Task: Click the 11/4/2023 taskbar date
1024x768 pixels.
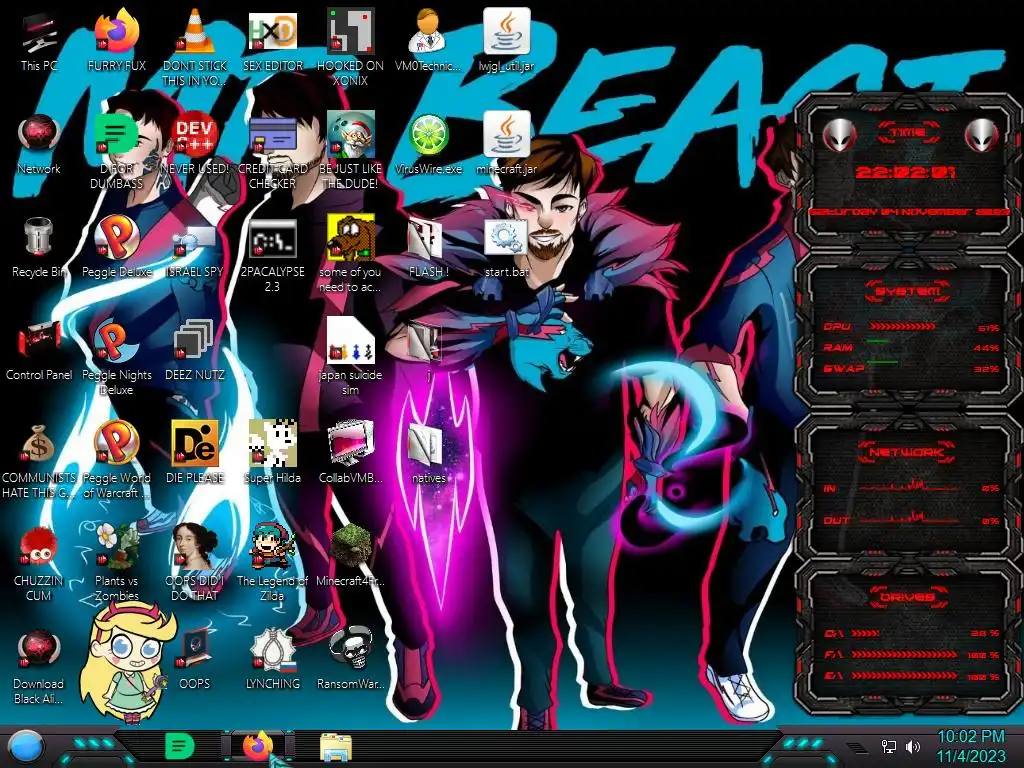Action: coord(970,757)
